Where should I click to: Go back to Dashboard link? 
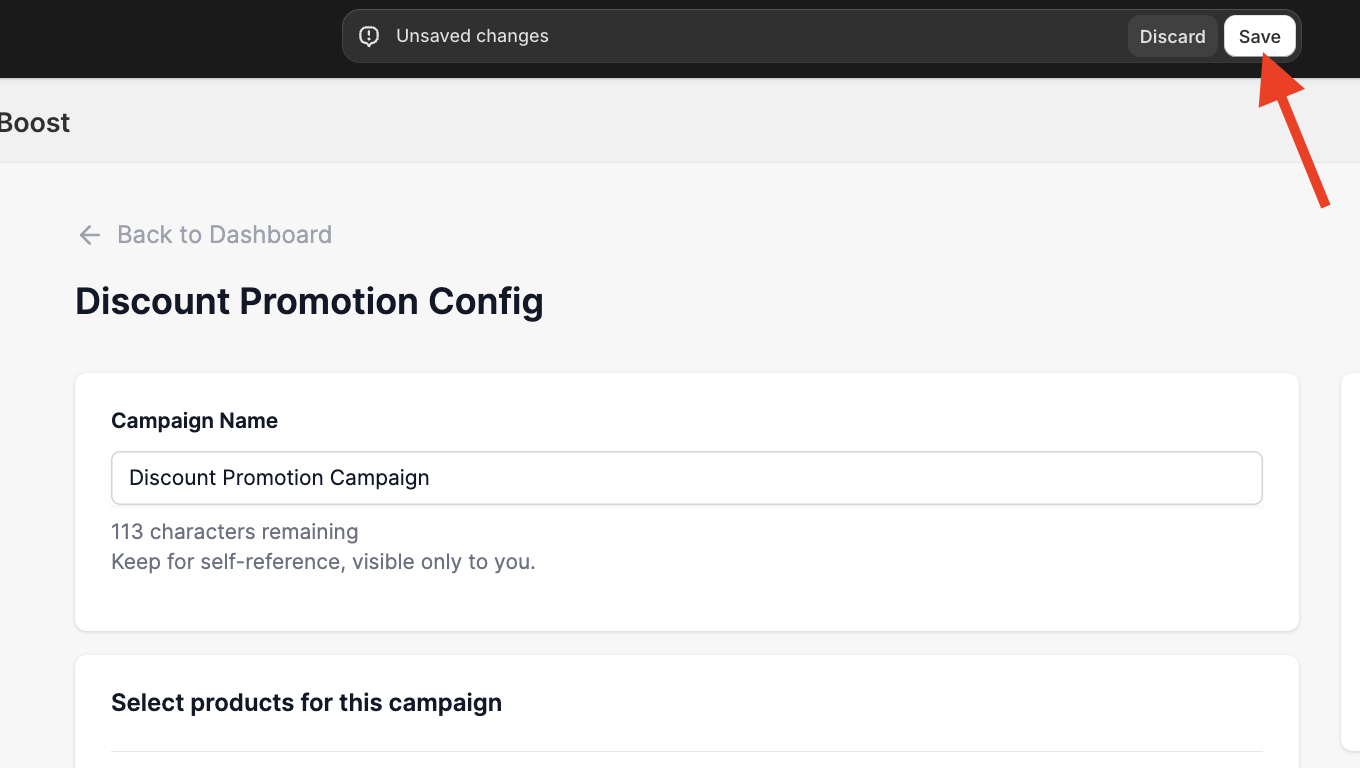(x=224, y=235)
